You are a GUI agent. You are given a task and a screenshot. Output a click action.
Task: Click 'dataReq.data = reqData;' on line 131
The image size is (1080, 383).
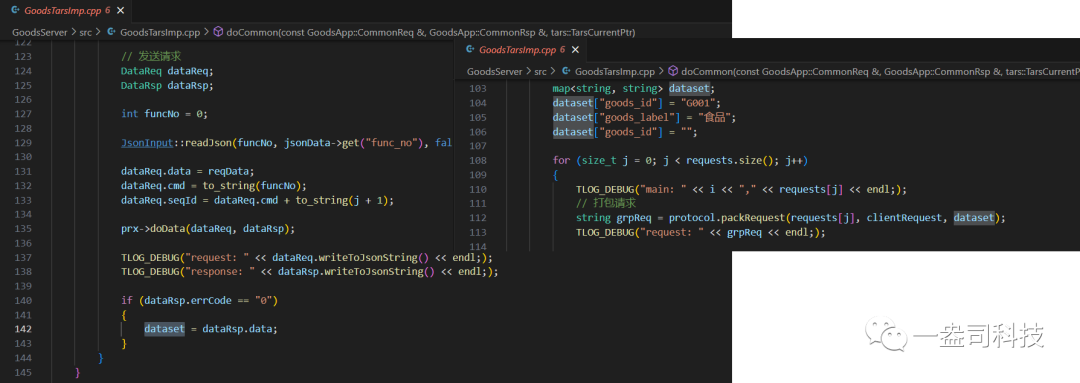click(x=187, y=172)
